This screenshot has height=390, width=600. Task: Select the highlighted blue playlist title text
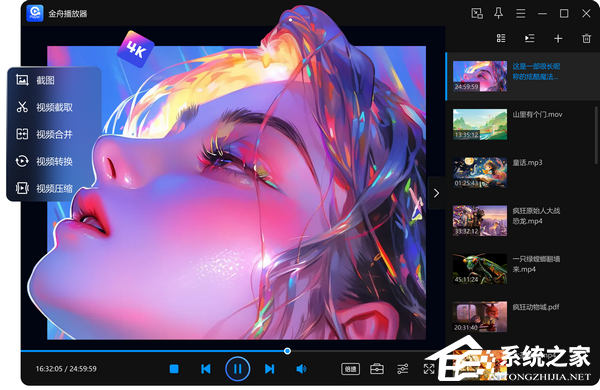click(x=536, y=72)
